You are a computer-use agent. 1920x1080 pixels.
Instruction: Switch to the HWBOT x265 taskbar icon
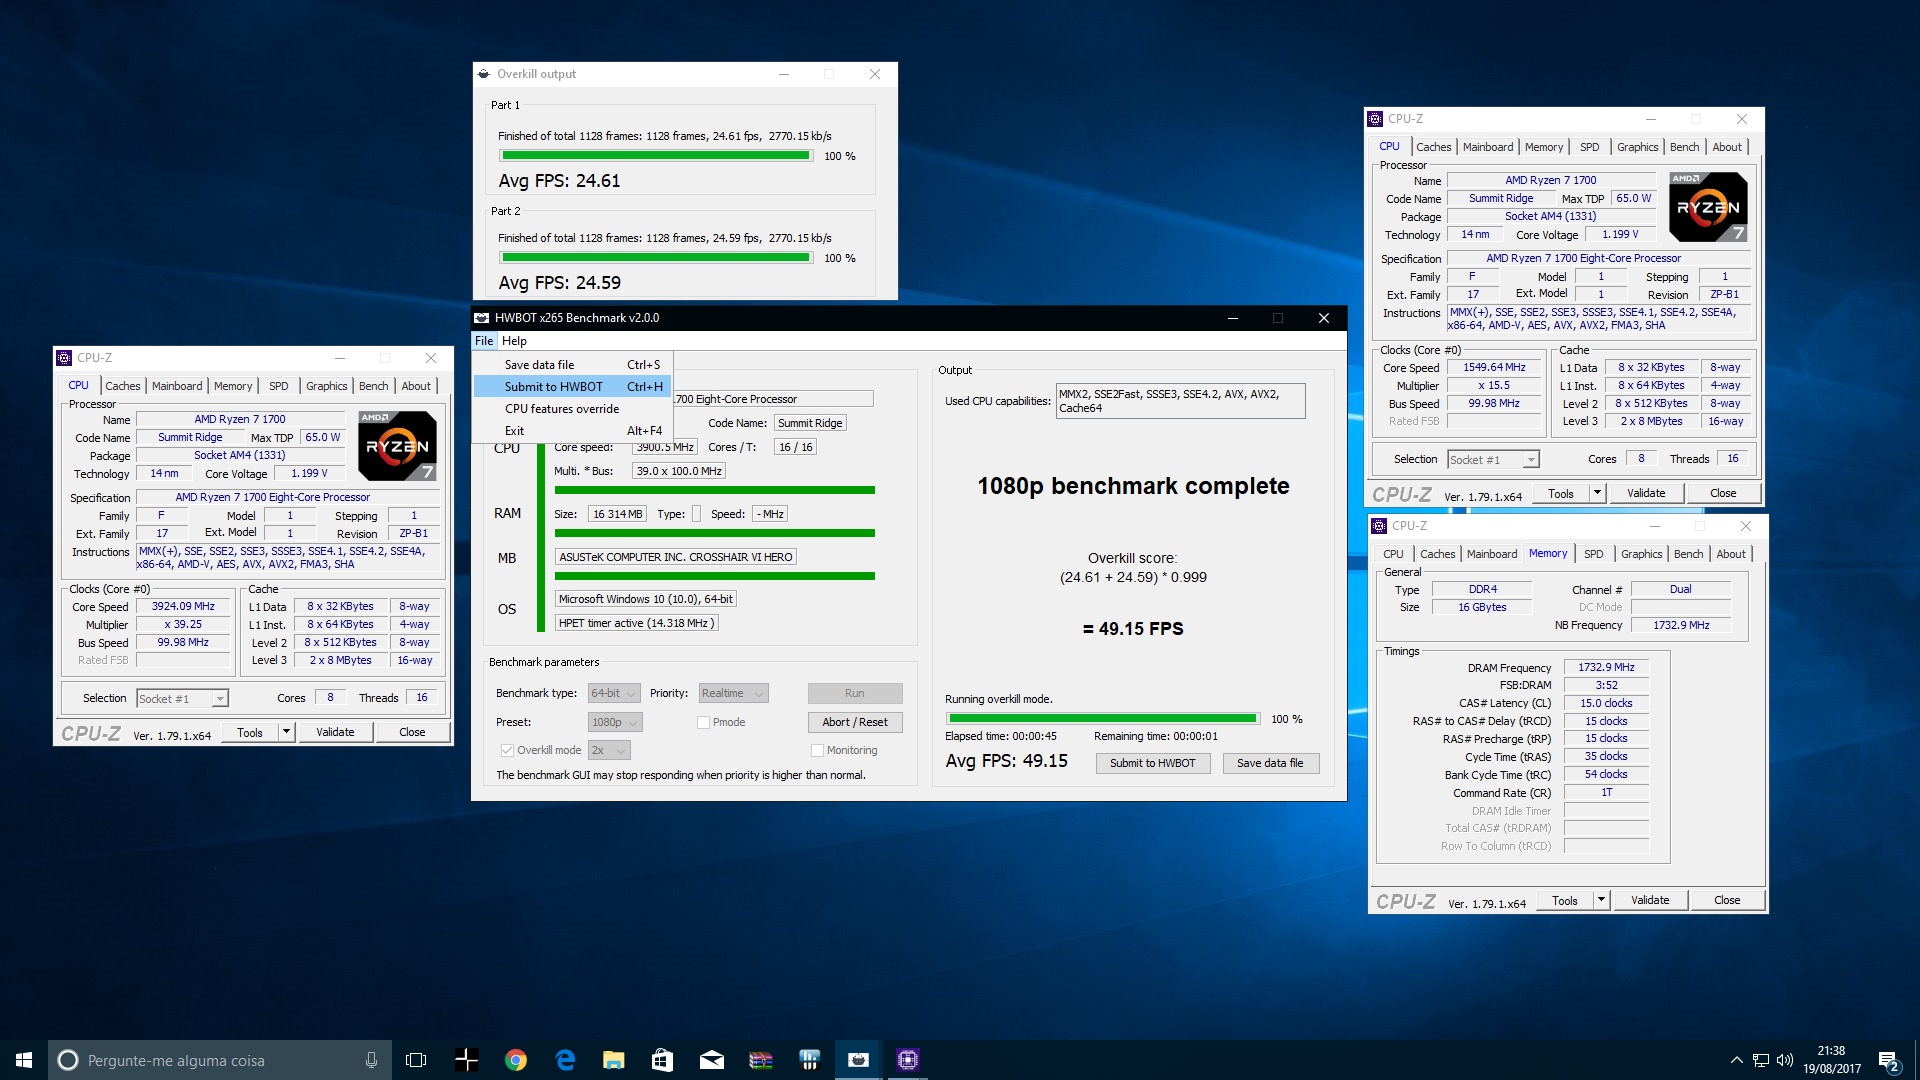click(x=859, y=1060)
